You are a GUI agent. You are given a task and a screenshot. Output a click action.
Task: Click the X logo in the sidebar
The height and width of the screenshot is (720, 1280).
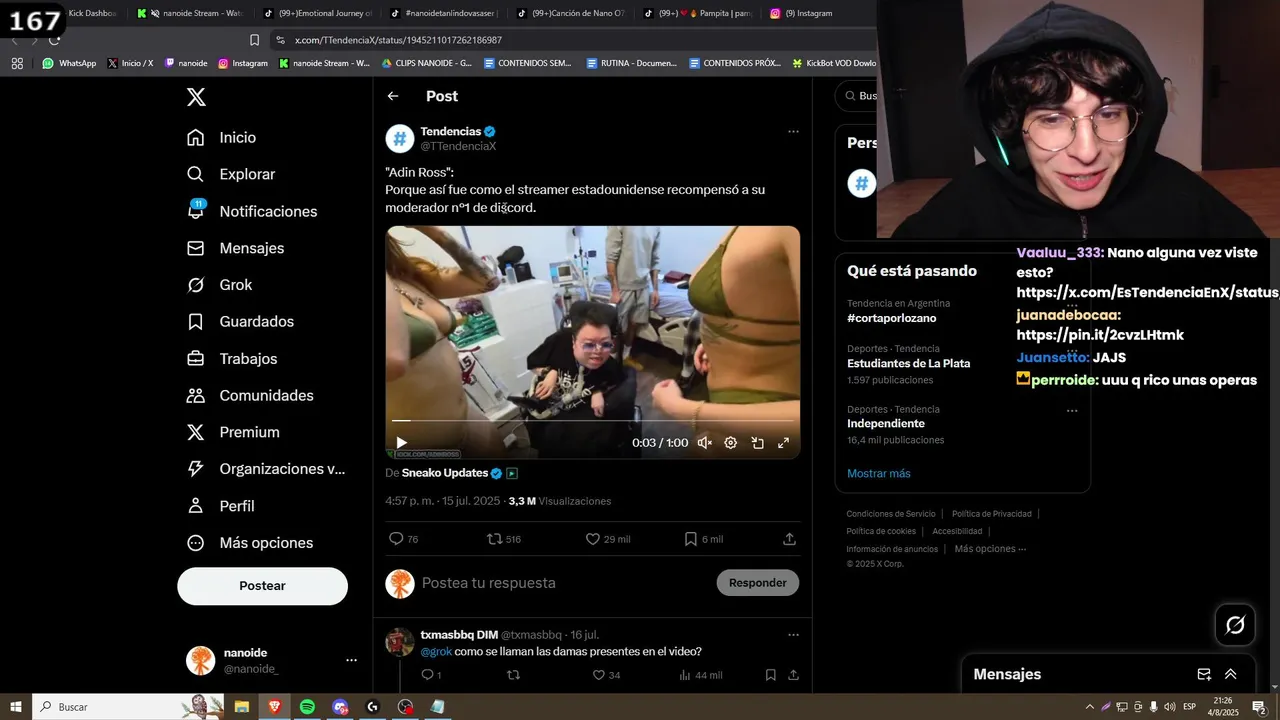[x=196, y=97]
